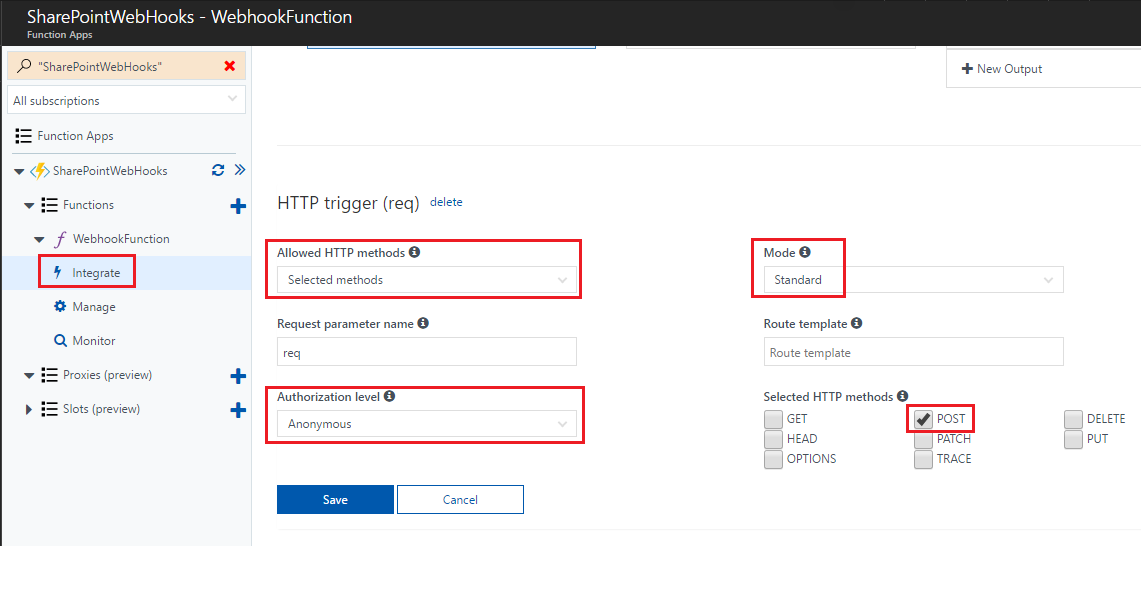Show info for Selected HTTP methods
This screenshot has height=606, width=1141.
click(902, 396)
